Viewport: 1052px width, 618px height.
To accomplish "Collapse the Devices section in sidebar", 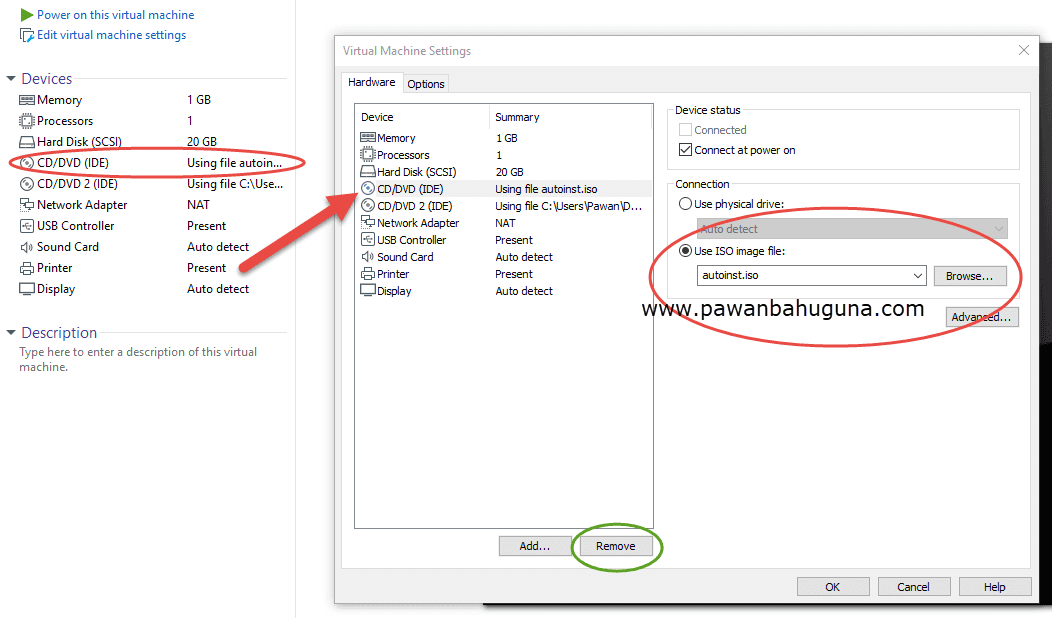I will (x=12, y=78).
